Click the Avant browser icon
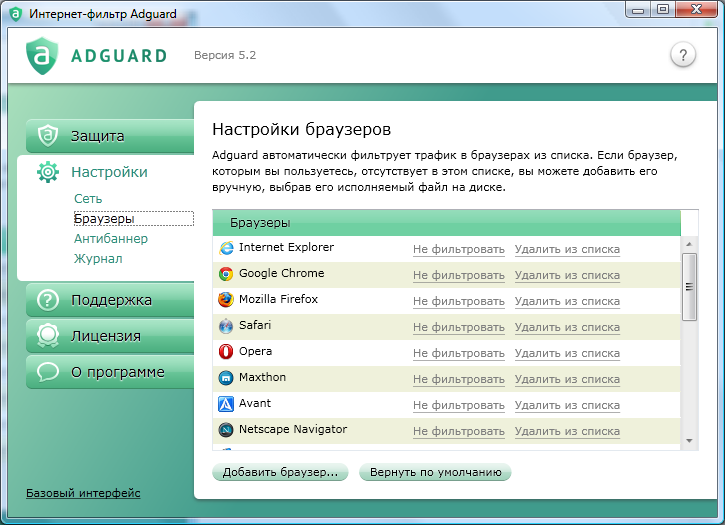This screenshot has height=525, width=725. tap(226, 404)
